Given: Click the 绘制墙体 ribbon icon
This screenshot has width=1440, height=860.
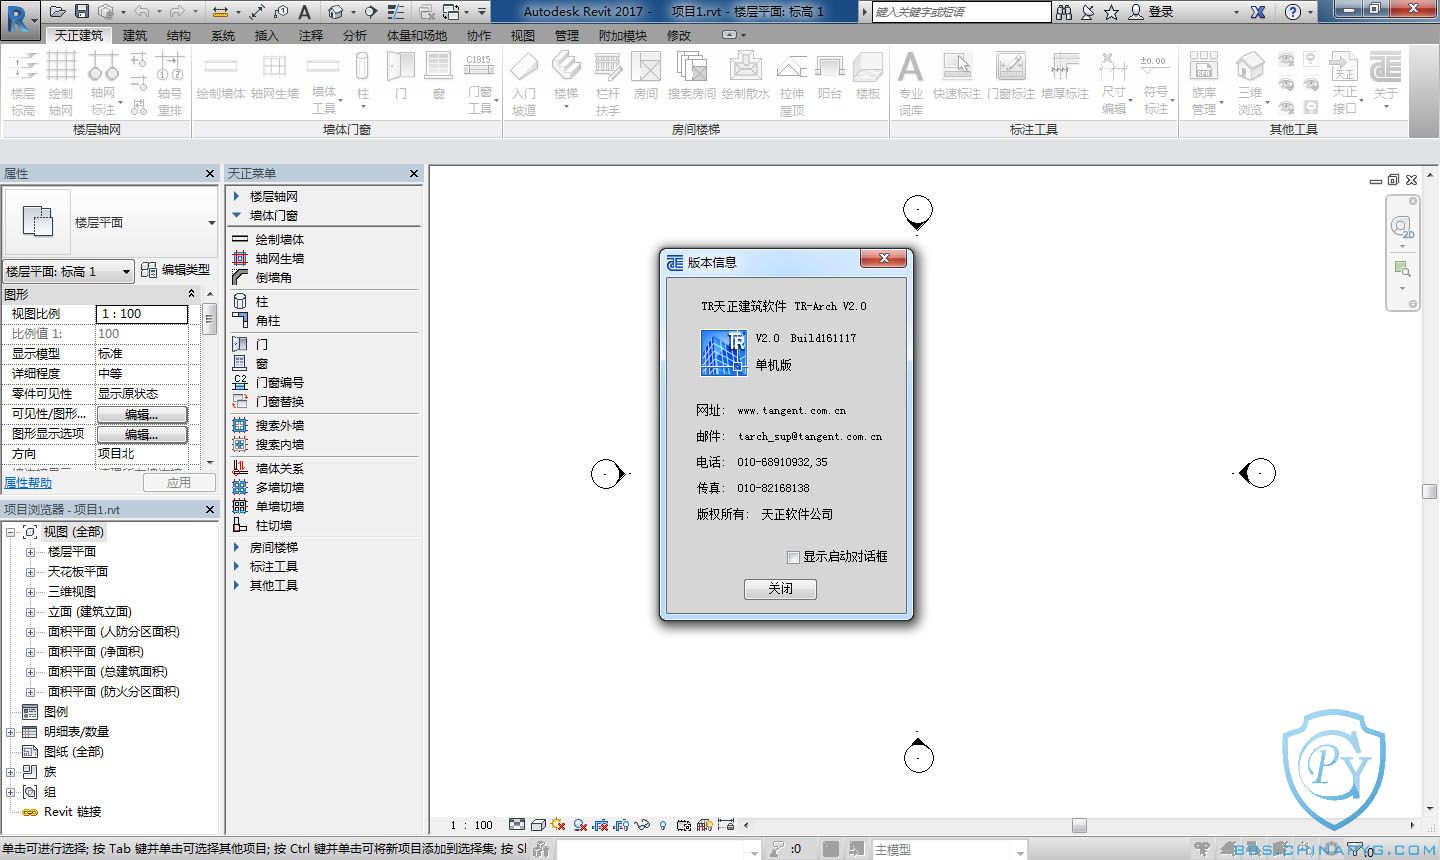Looking at the screenshot, I should tap(221, 76).
